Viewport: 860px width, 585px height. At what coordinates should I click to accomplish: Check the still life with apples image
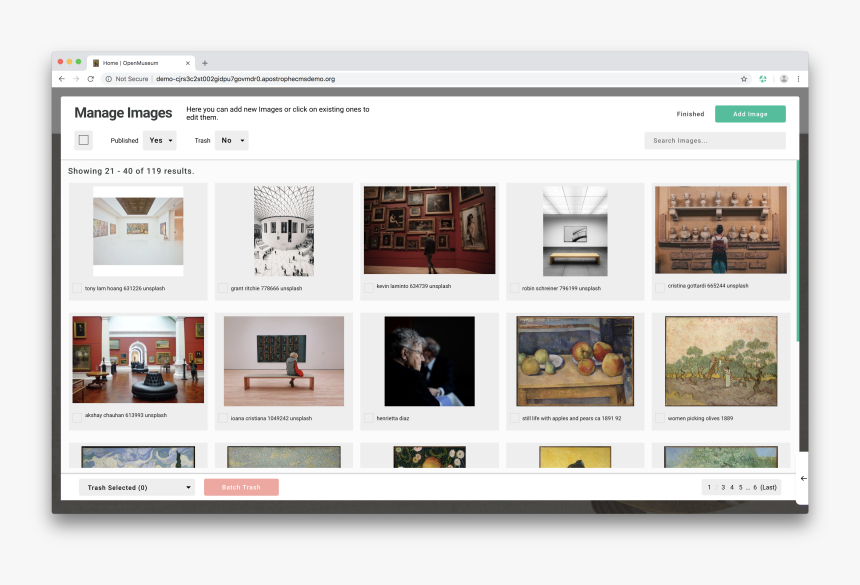click(x=514, y=418)
